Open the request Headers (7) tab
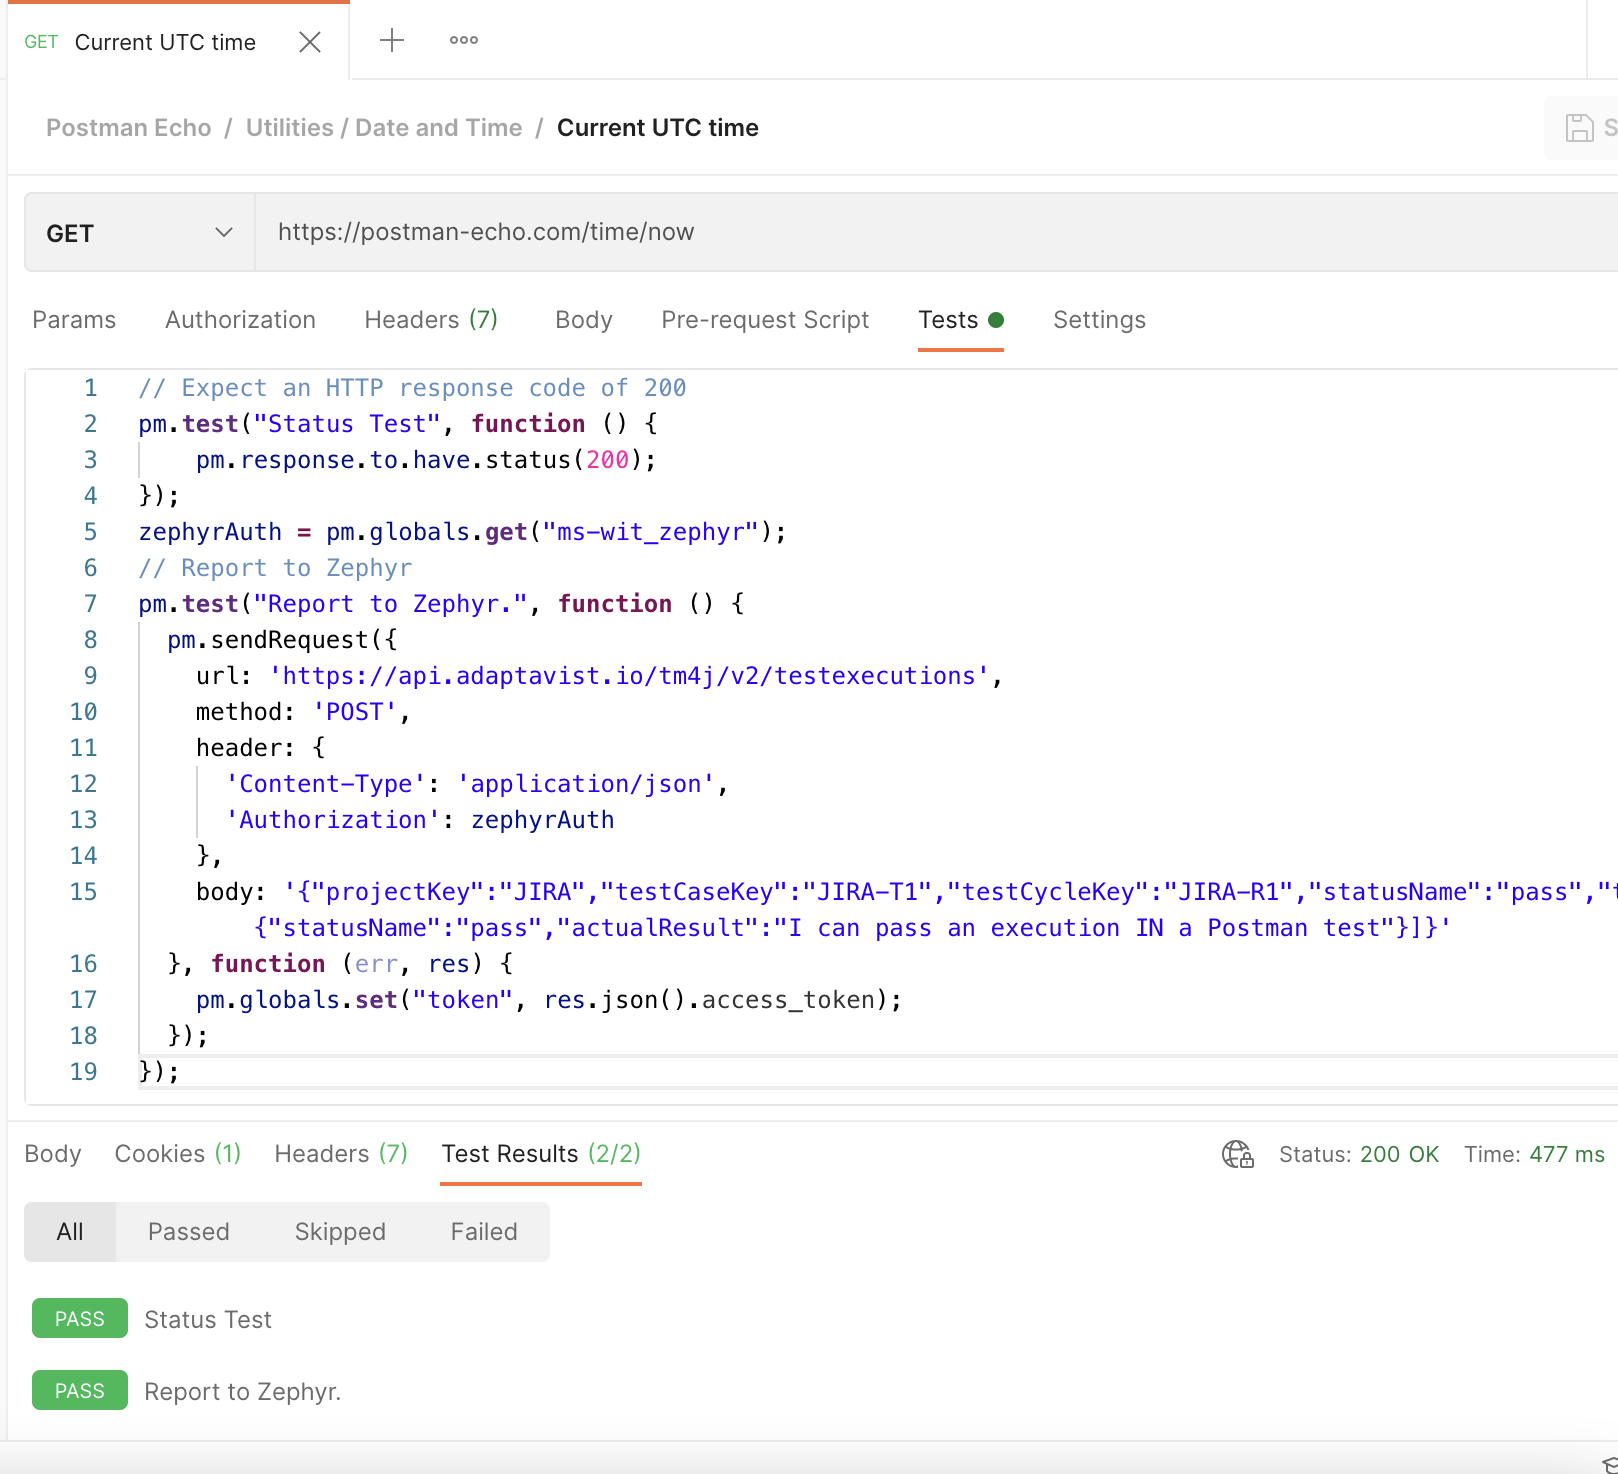 tap(431, 320)
